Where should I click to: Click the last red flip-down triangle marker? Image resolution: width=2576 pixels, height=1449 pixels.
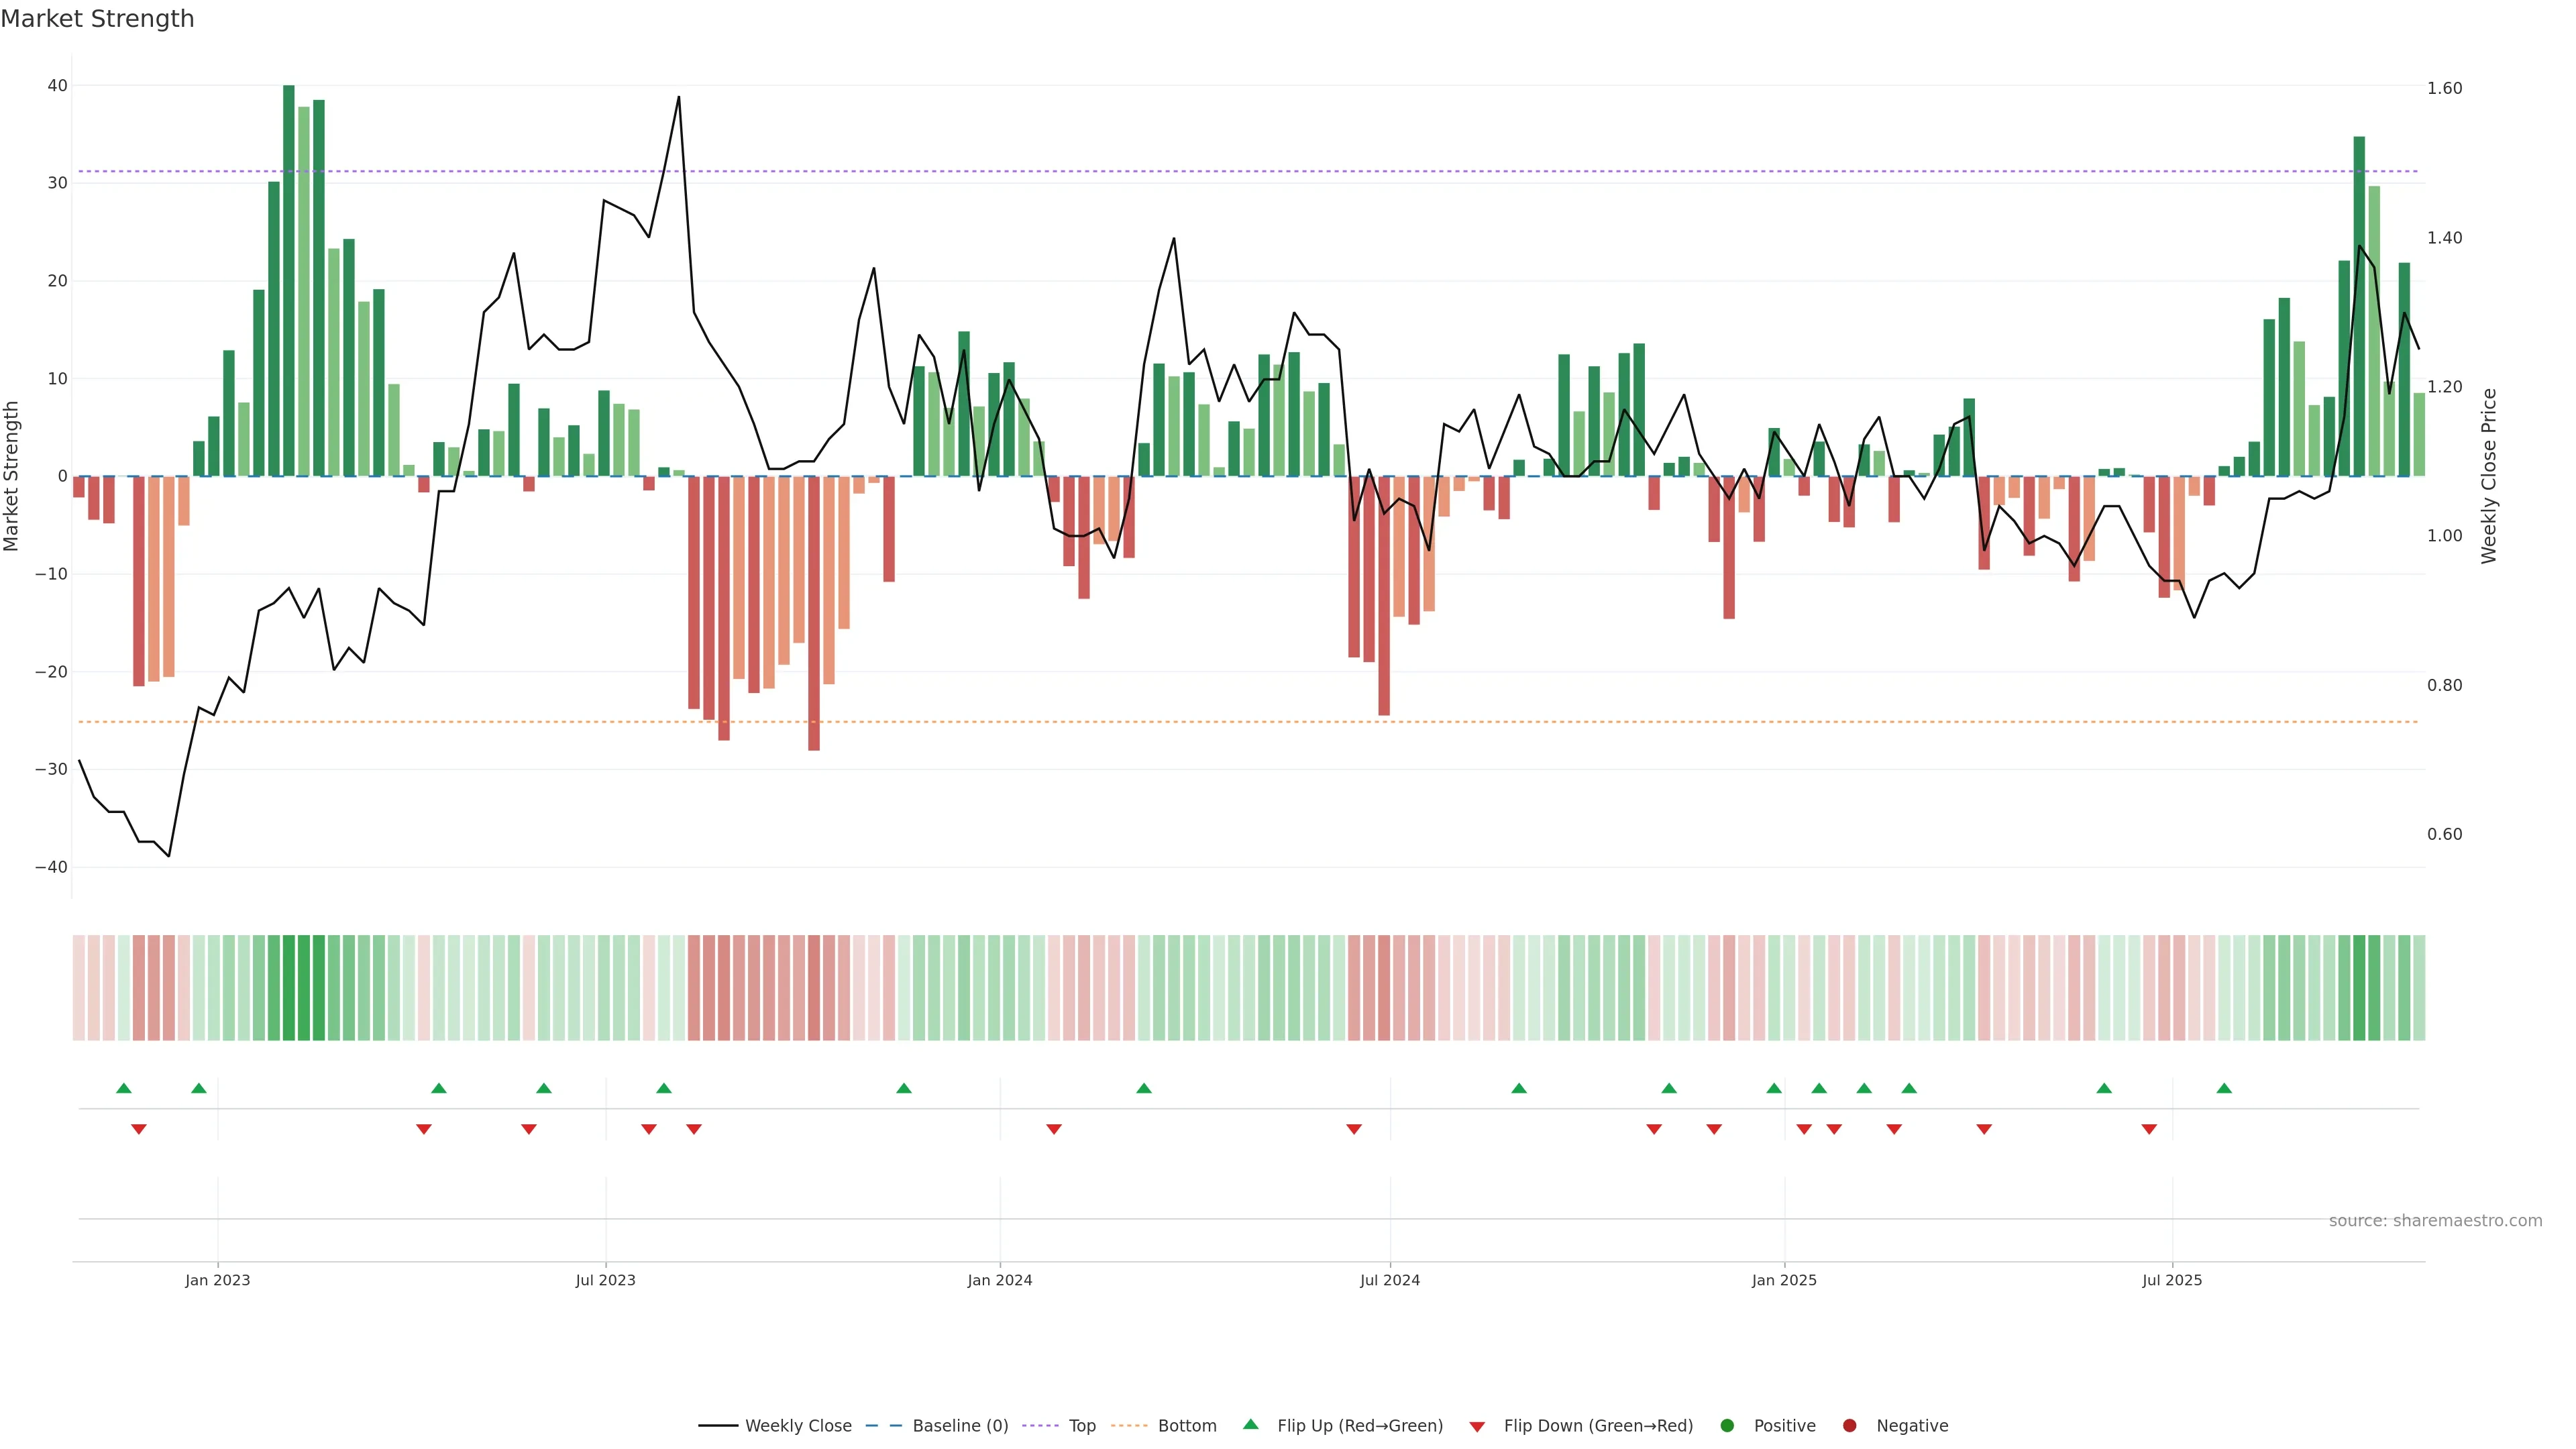click(x=2149, y=1129)
